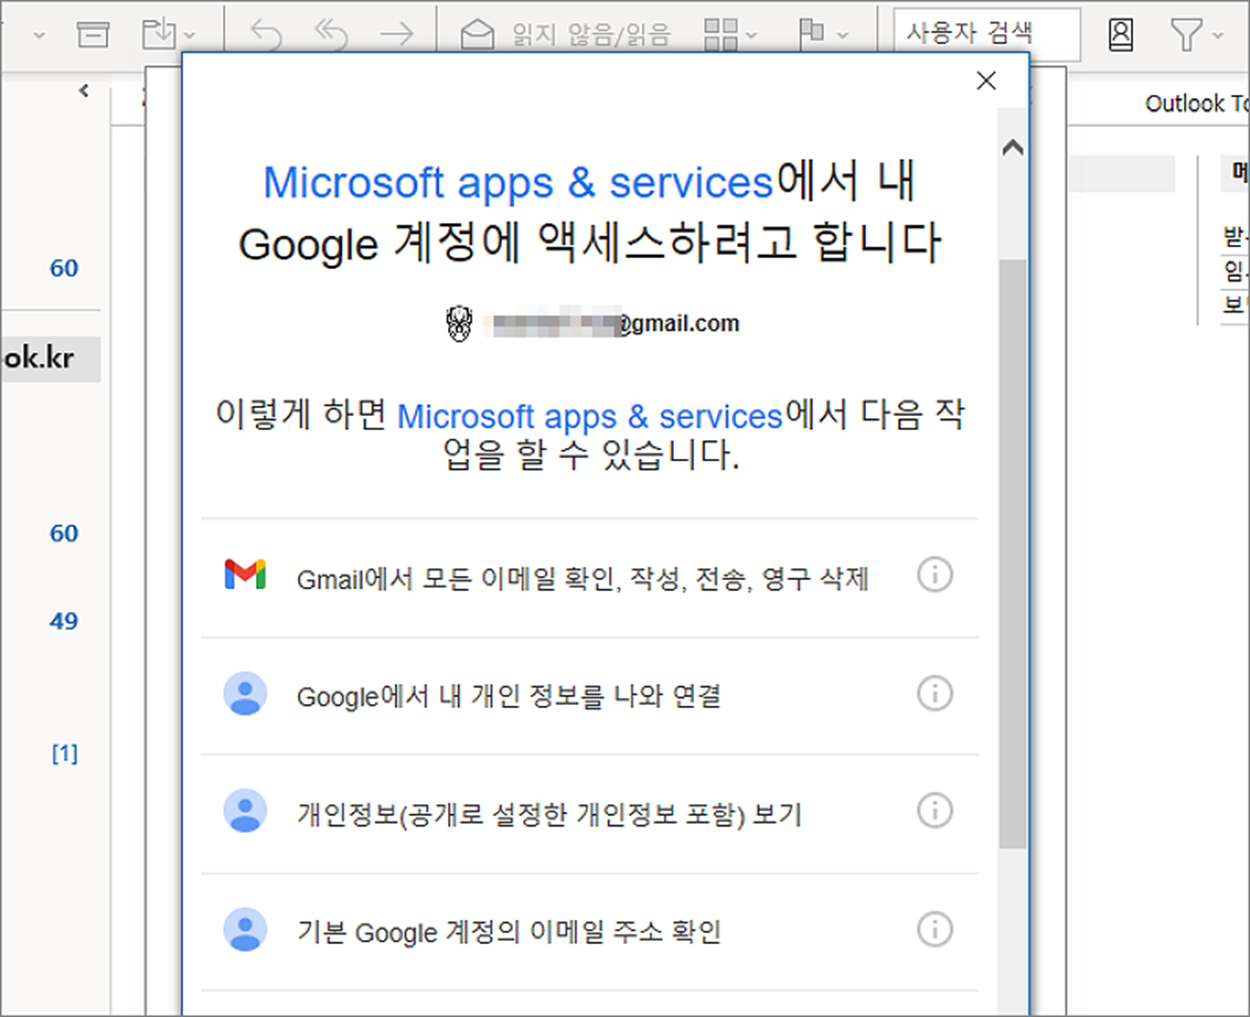Click the folder count 49 in sidebar
Image resolution: width=1250 pixels, height=1017 pixels.
[64, 621]
